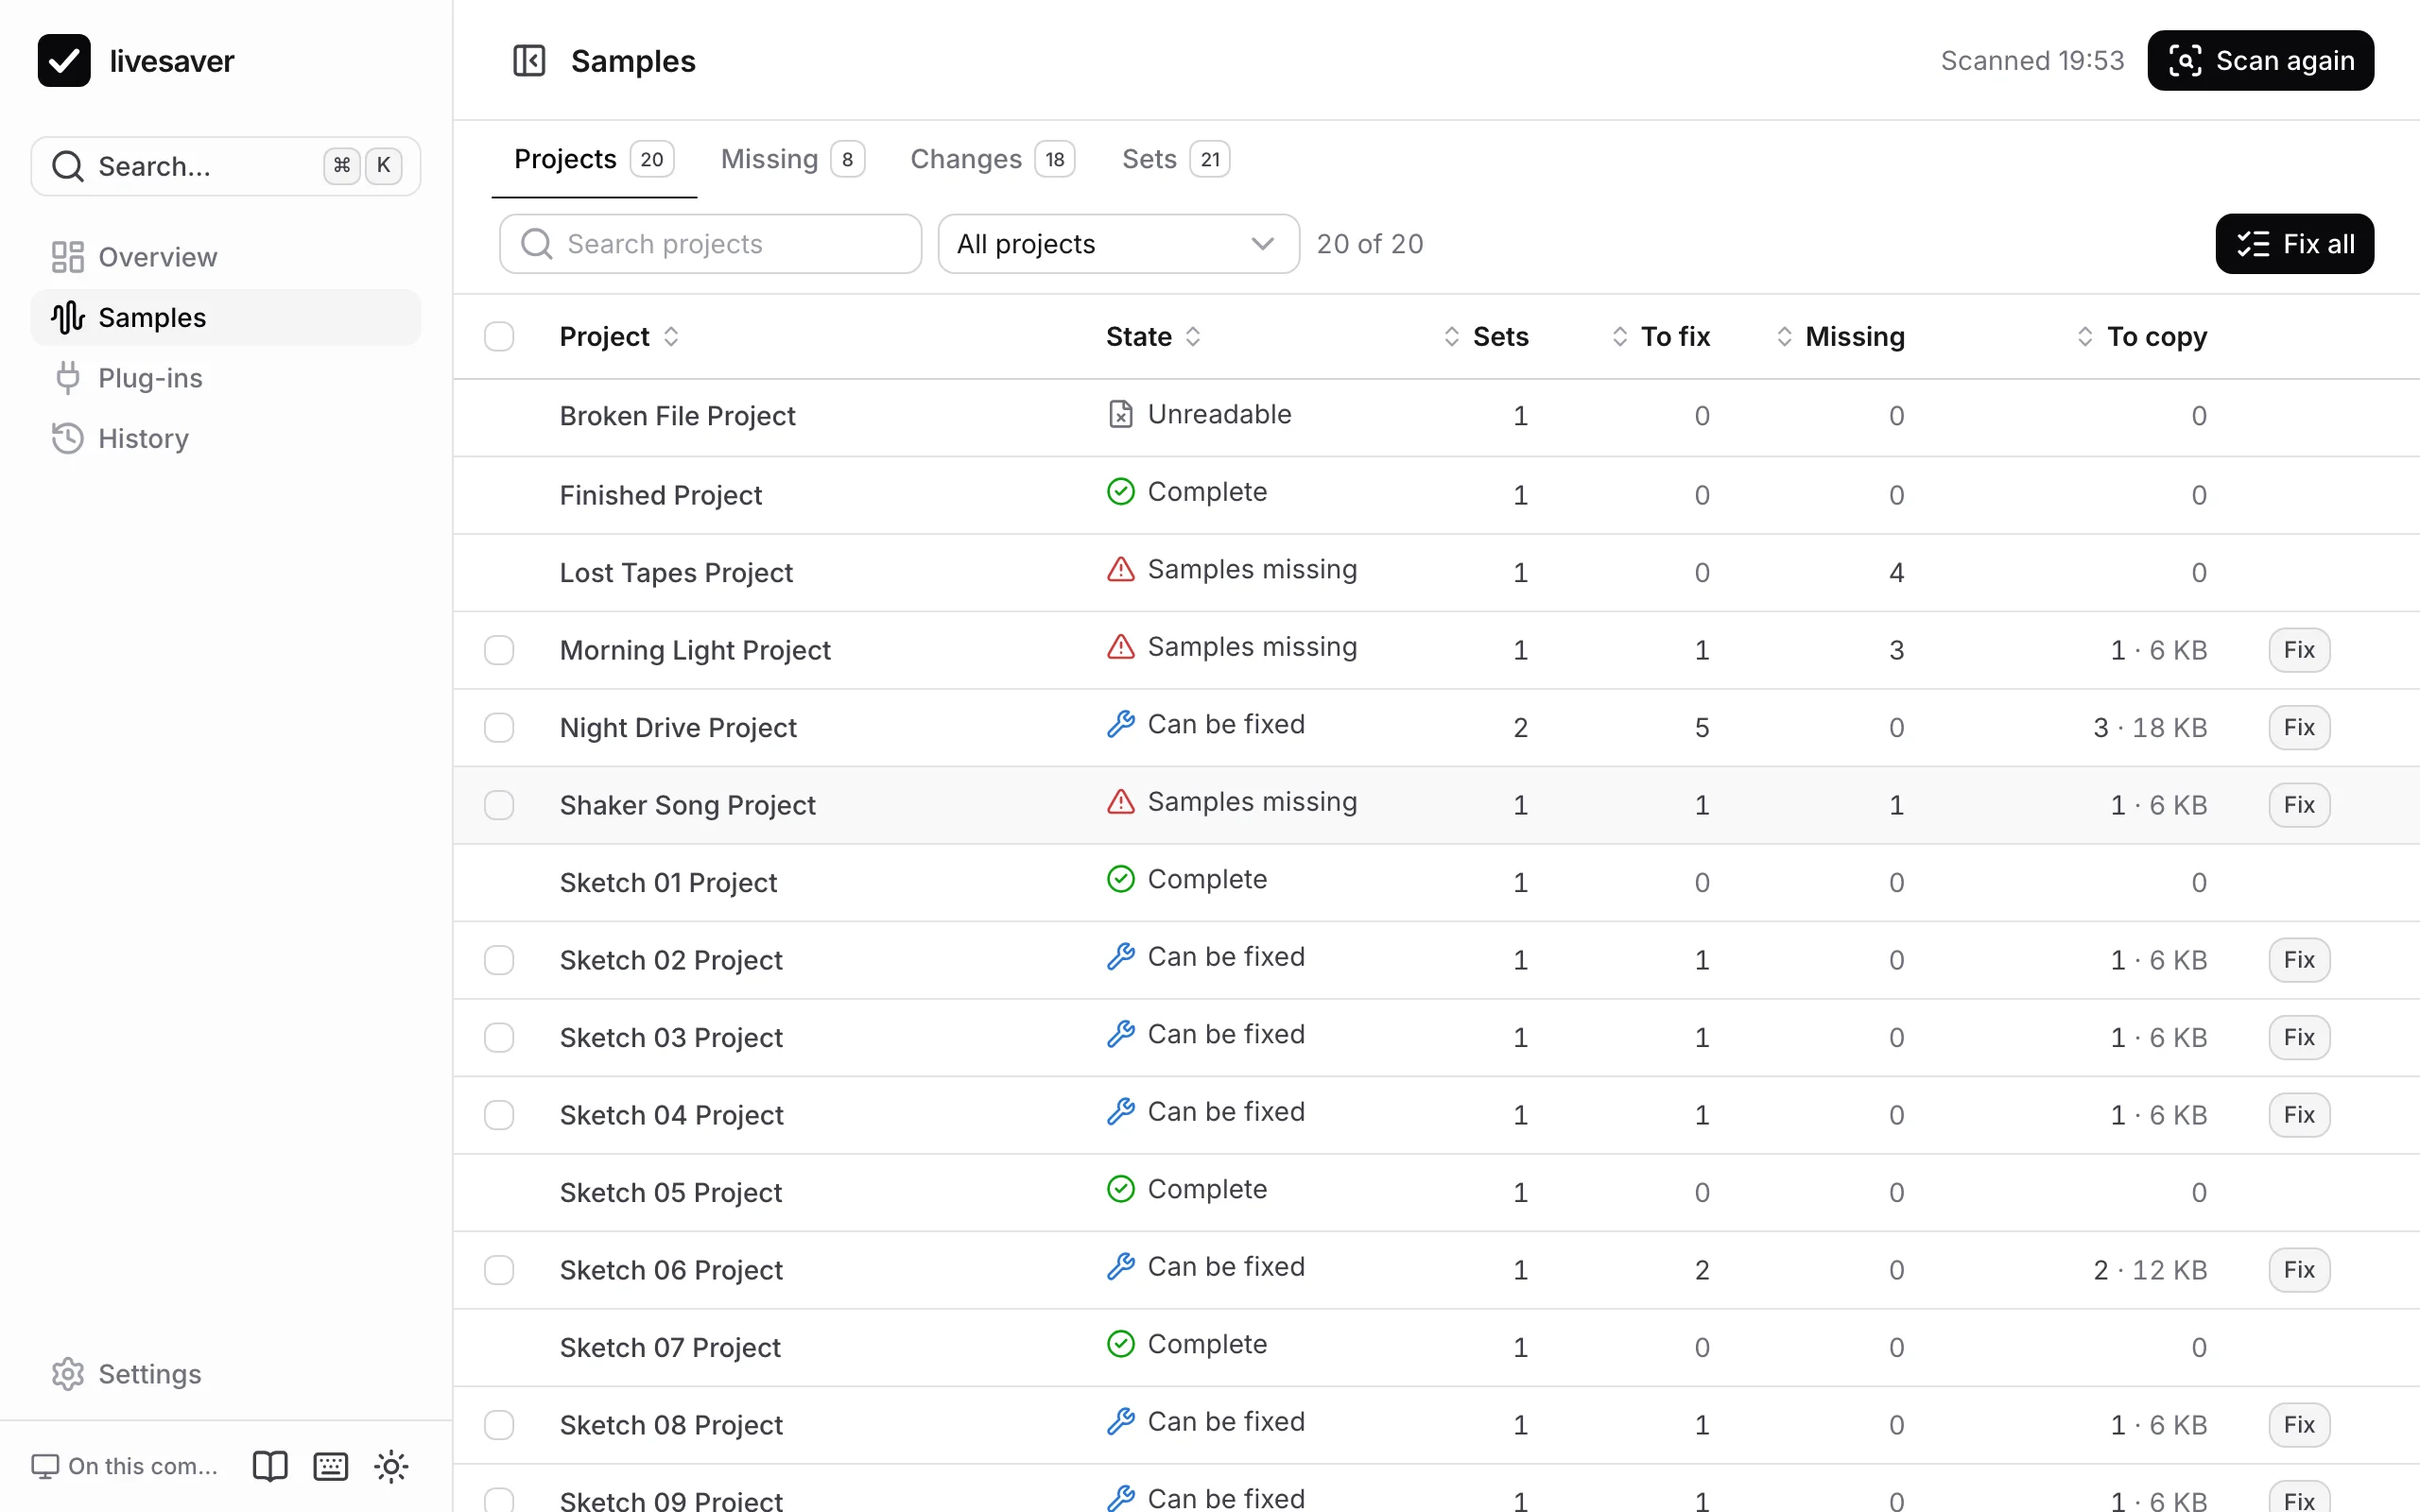
Task: Click the Complete check icon for Finished Project
Action: tap(1121, 491)
